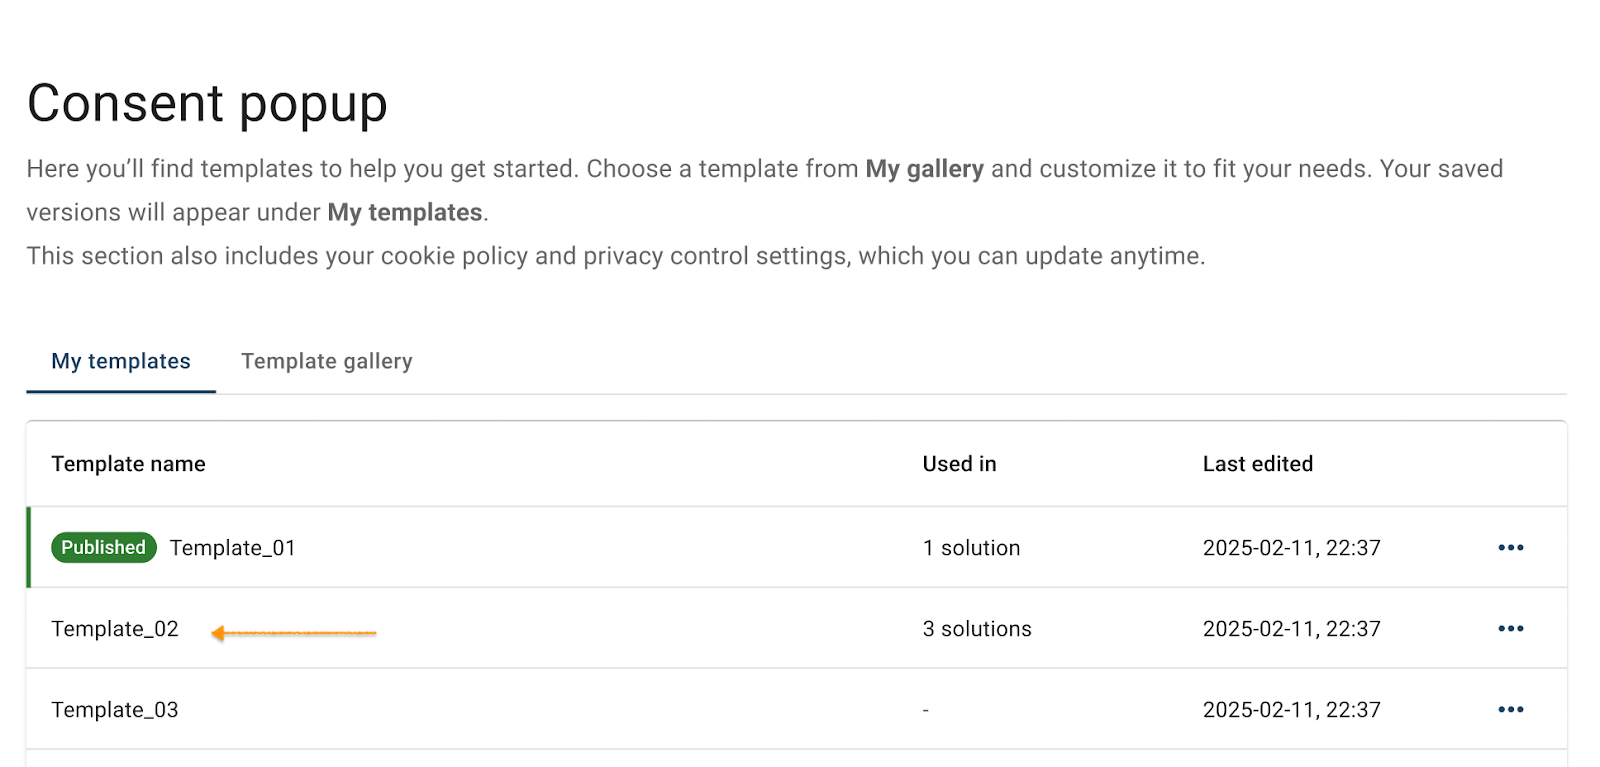This screenshot has width=1600, height=767.
Task: Select the Template_03 entry
Action: (x=114, y=709)
